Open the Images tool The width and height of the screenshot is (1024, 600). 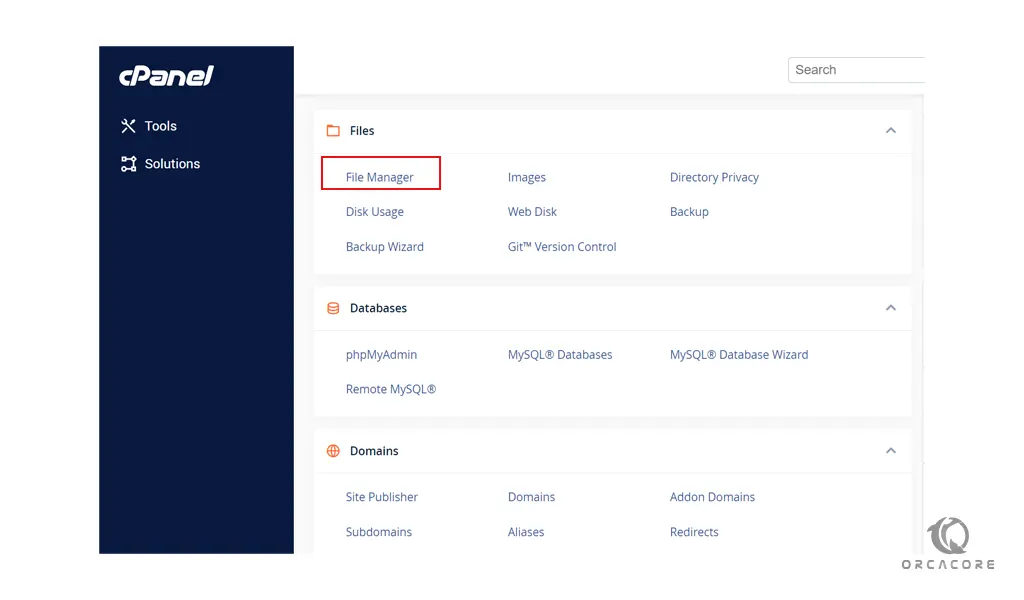point(526,178)
